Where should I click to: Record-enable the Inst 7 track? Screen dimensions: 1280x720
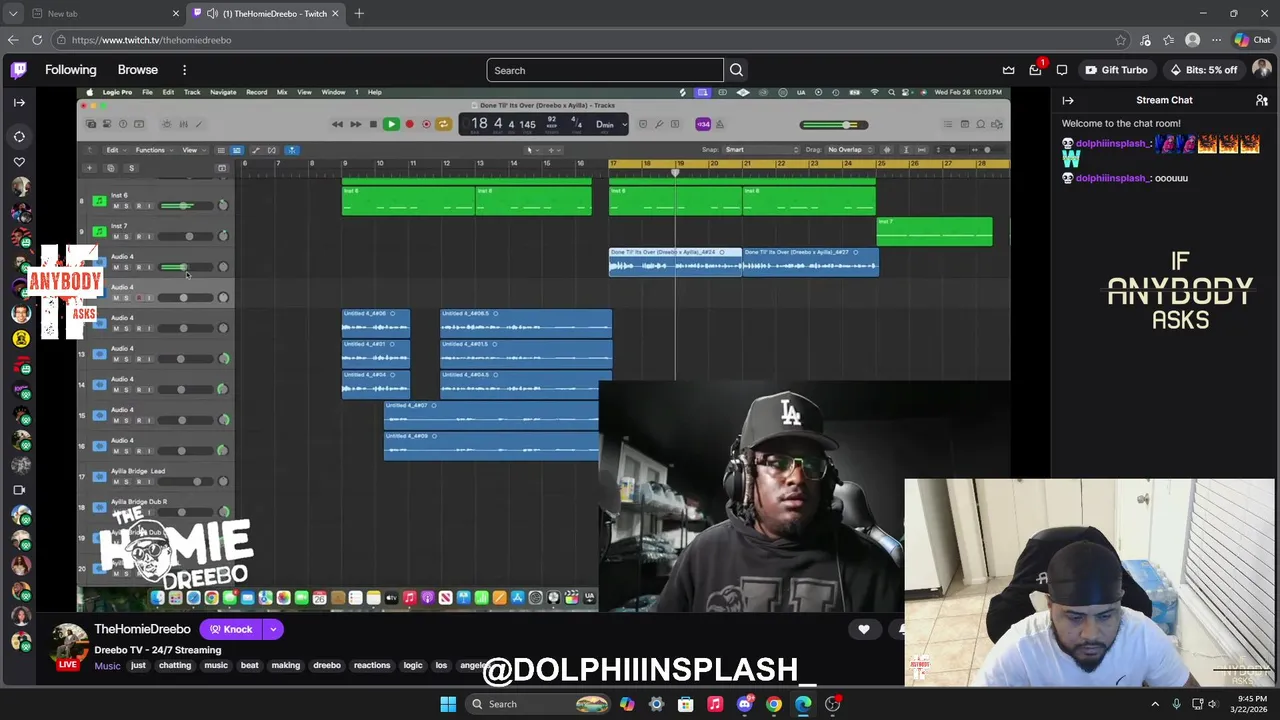pyautogui.click(x=138, y=236)
